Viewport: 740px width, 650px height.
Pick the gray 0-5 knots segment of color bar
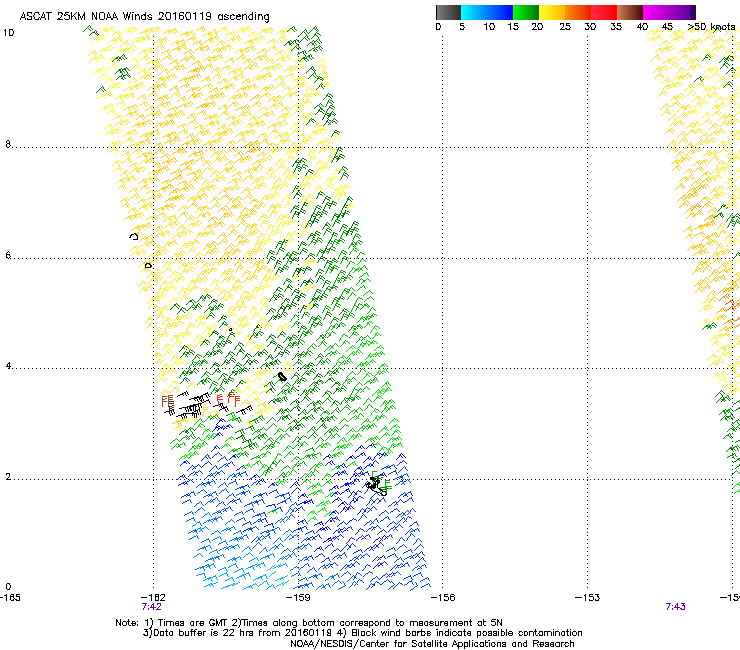click(x=449, y=12)
